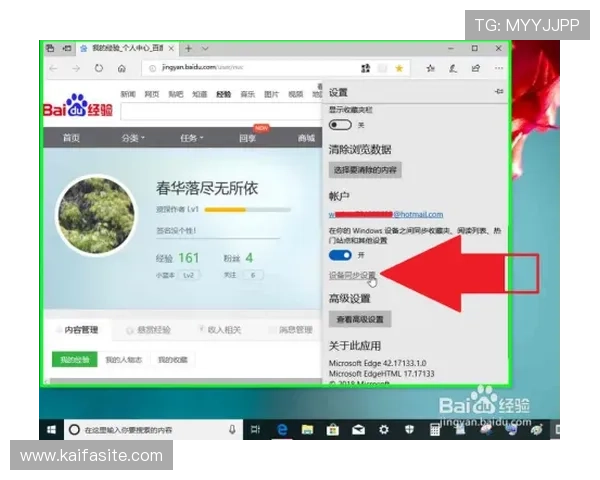Screen dimensions: 600x480
Task: Switch to the 消息管理 tab
Action: click(x=291, y=330)
